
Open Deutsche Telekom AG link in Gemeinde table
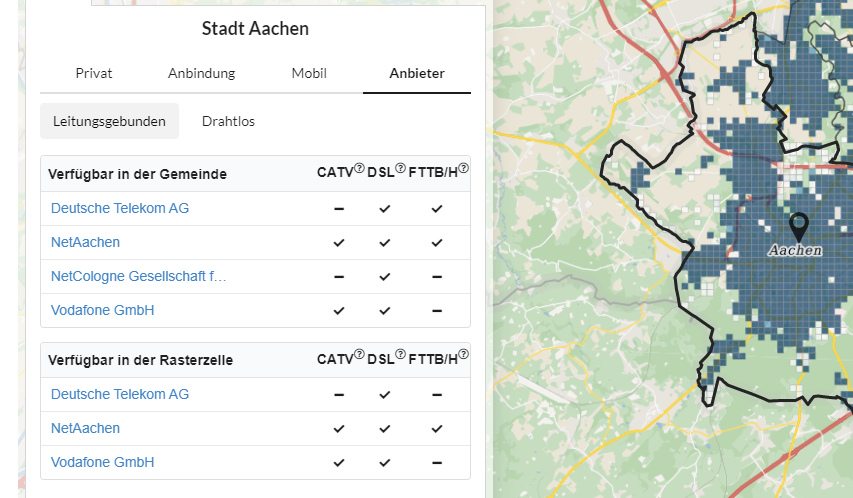tap(120, 208)
